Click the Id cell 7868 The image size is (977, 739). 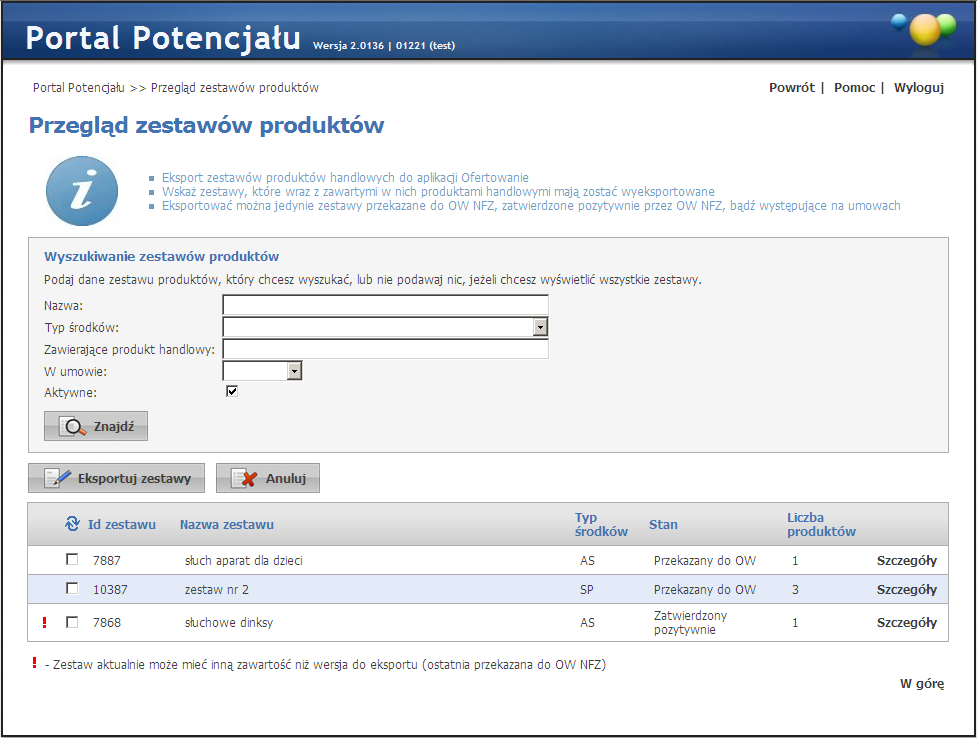point(107,623)
